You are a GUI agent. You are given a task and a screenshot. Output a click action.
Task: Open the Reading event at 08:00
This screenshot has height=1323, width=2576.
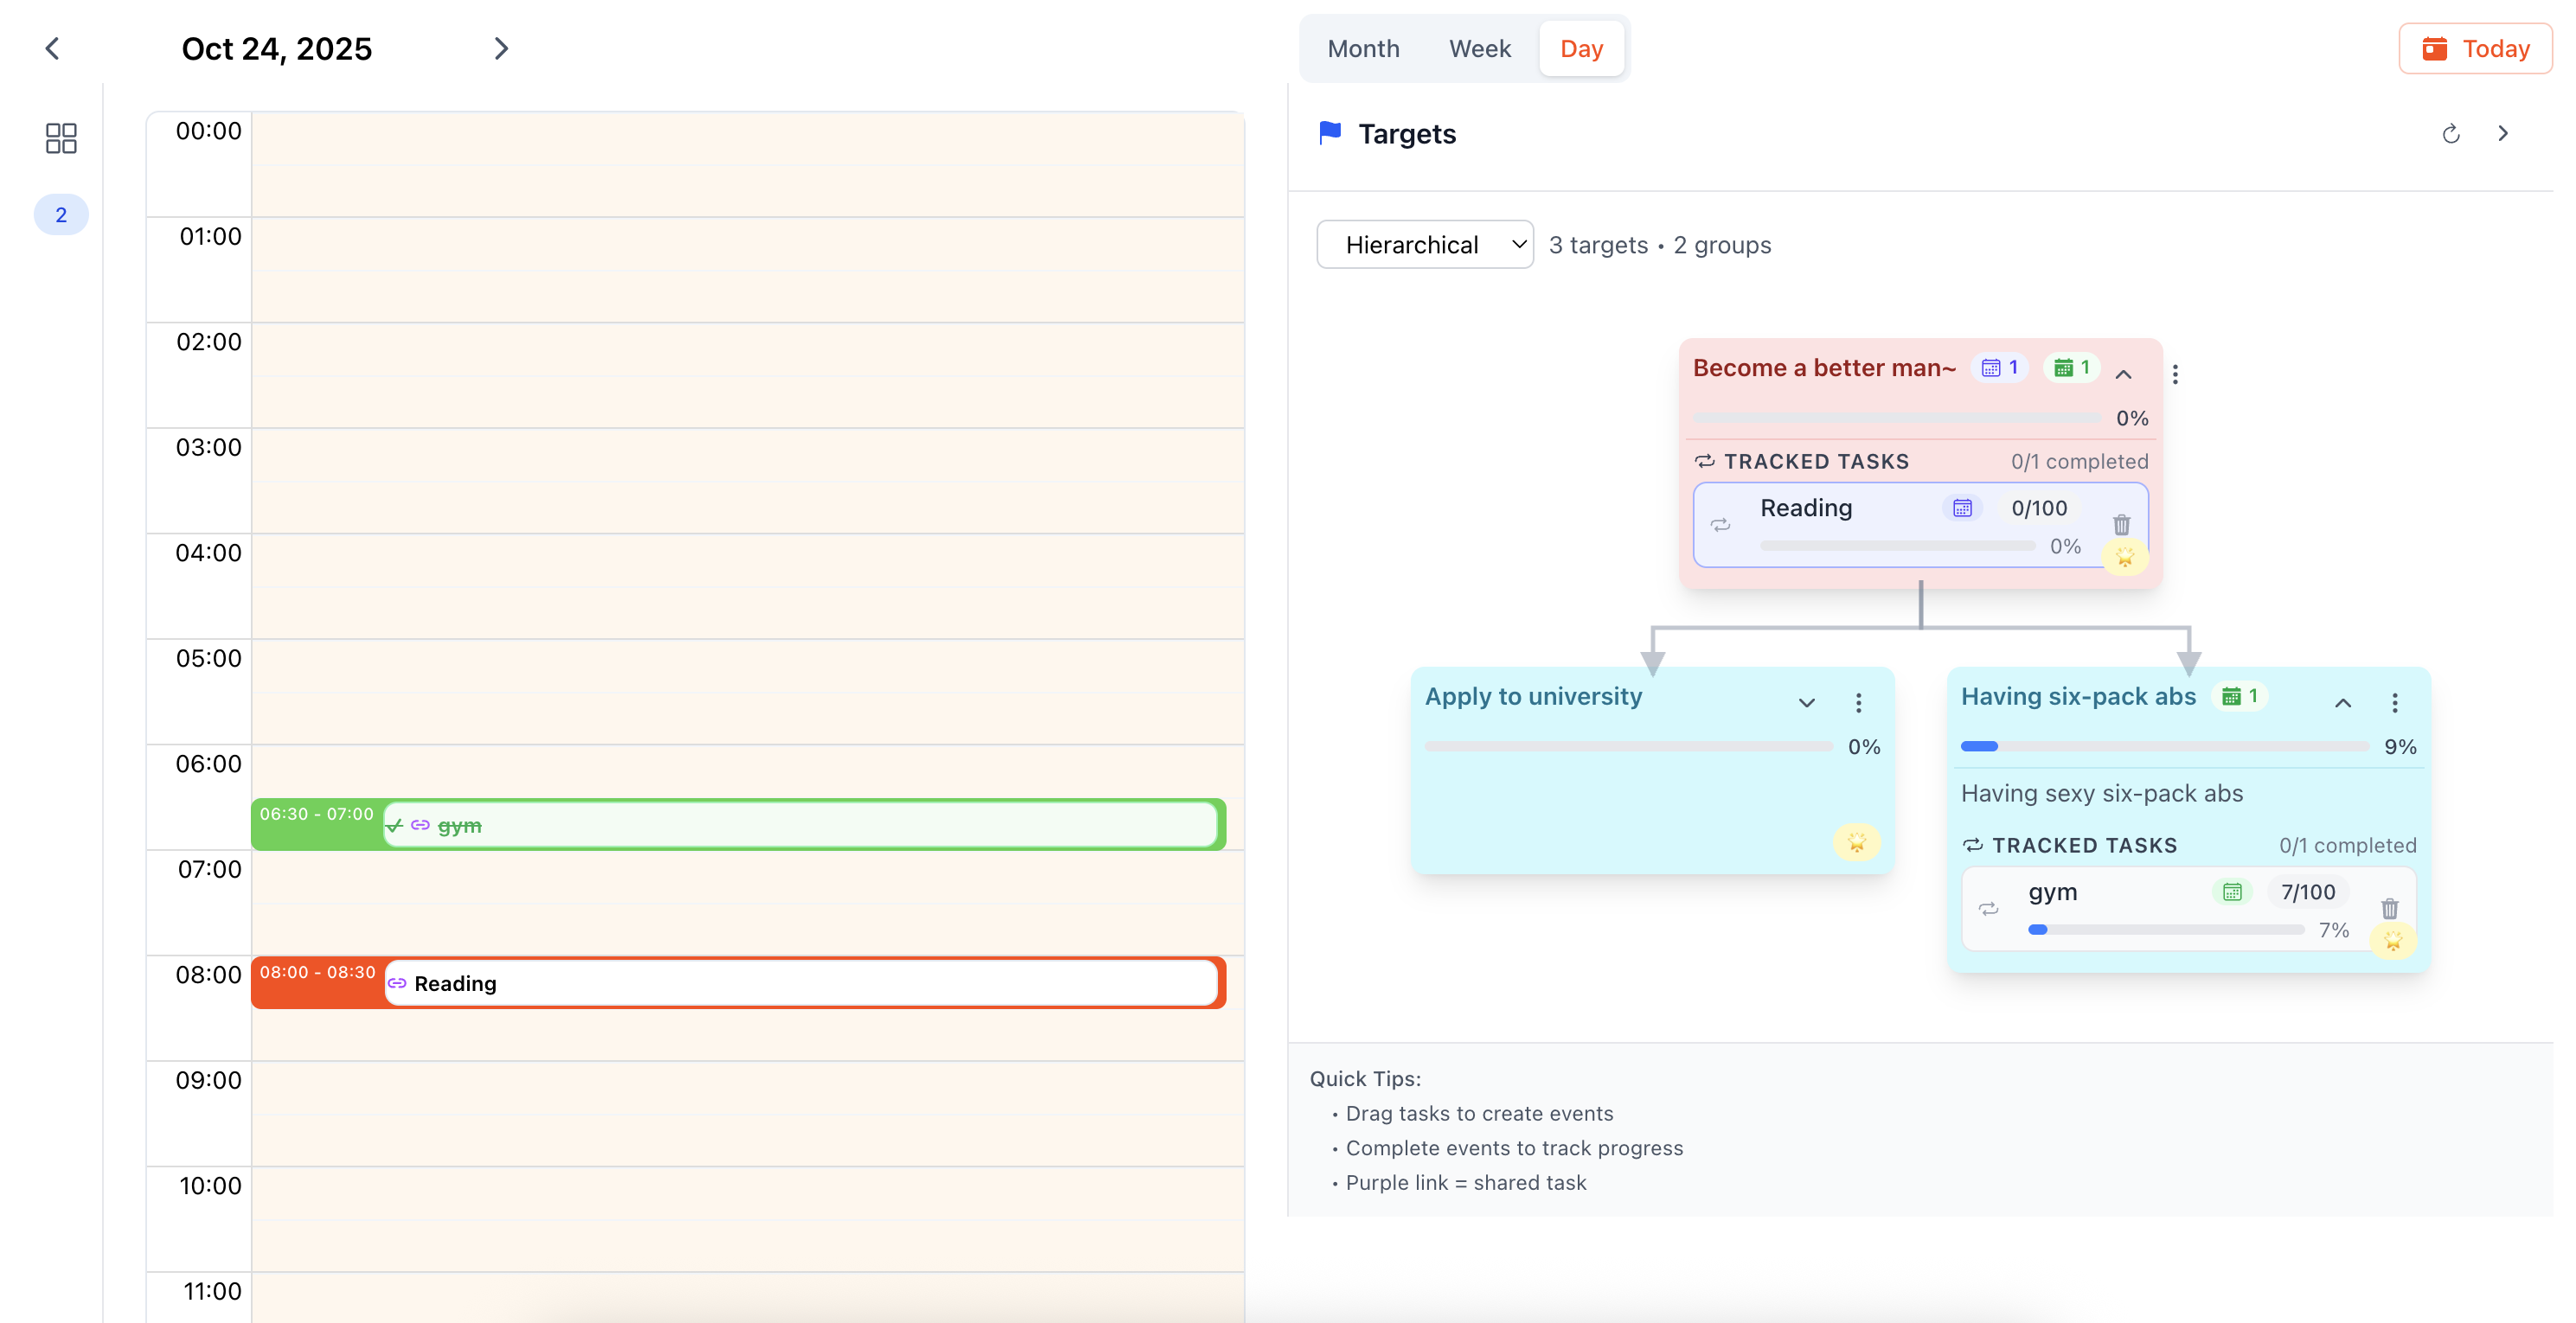738,983
